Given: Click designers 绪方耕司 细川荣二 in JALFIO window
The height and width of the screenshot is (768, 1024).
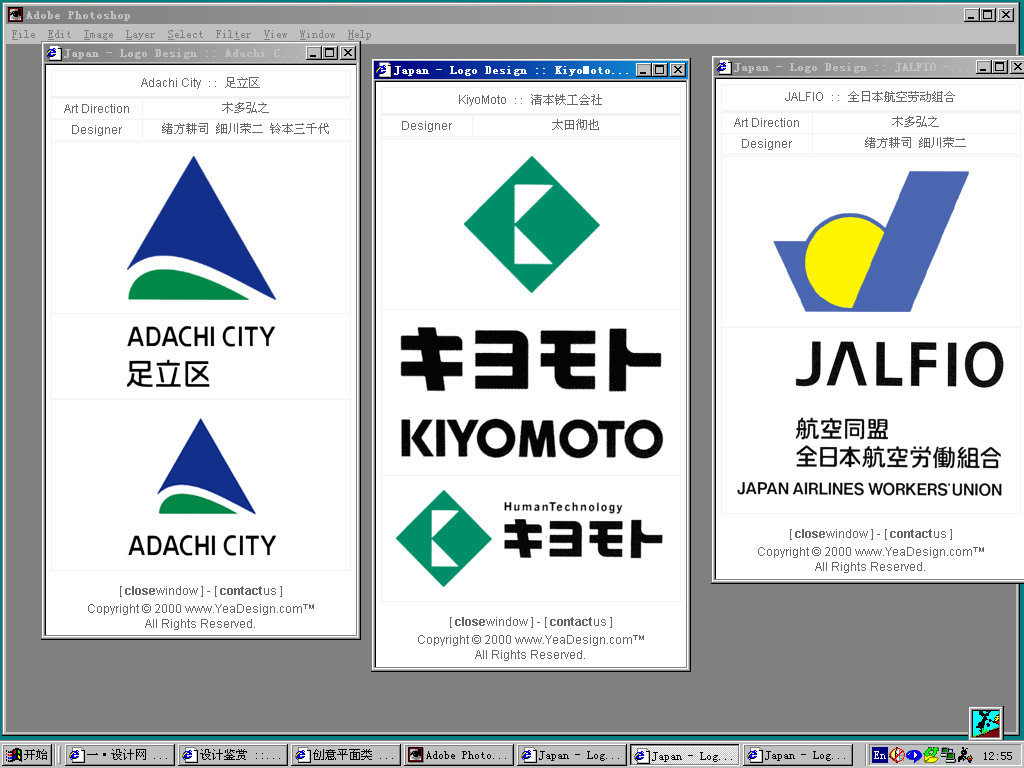Looking at the screenshot, I should (x=916, y=142).
